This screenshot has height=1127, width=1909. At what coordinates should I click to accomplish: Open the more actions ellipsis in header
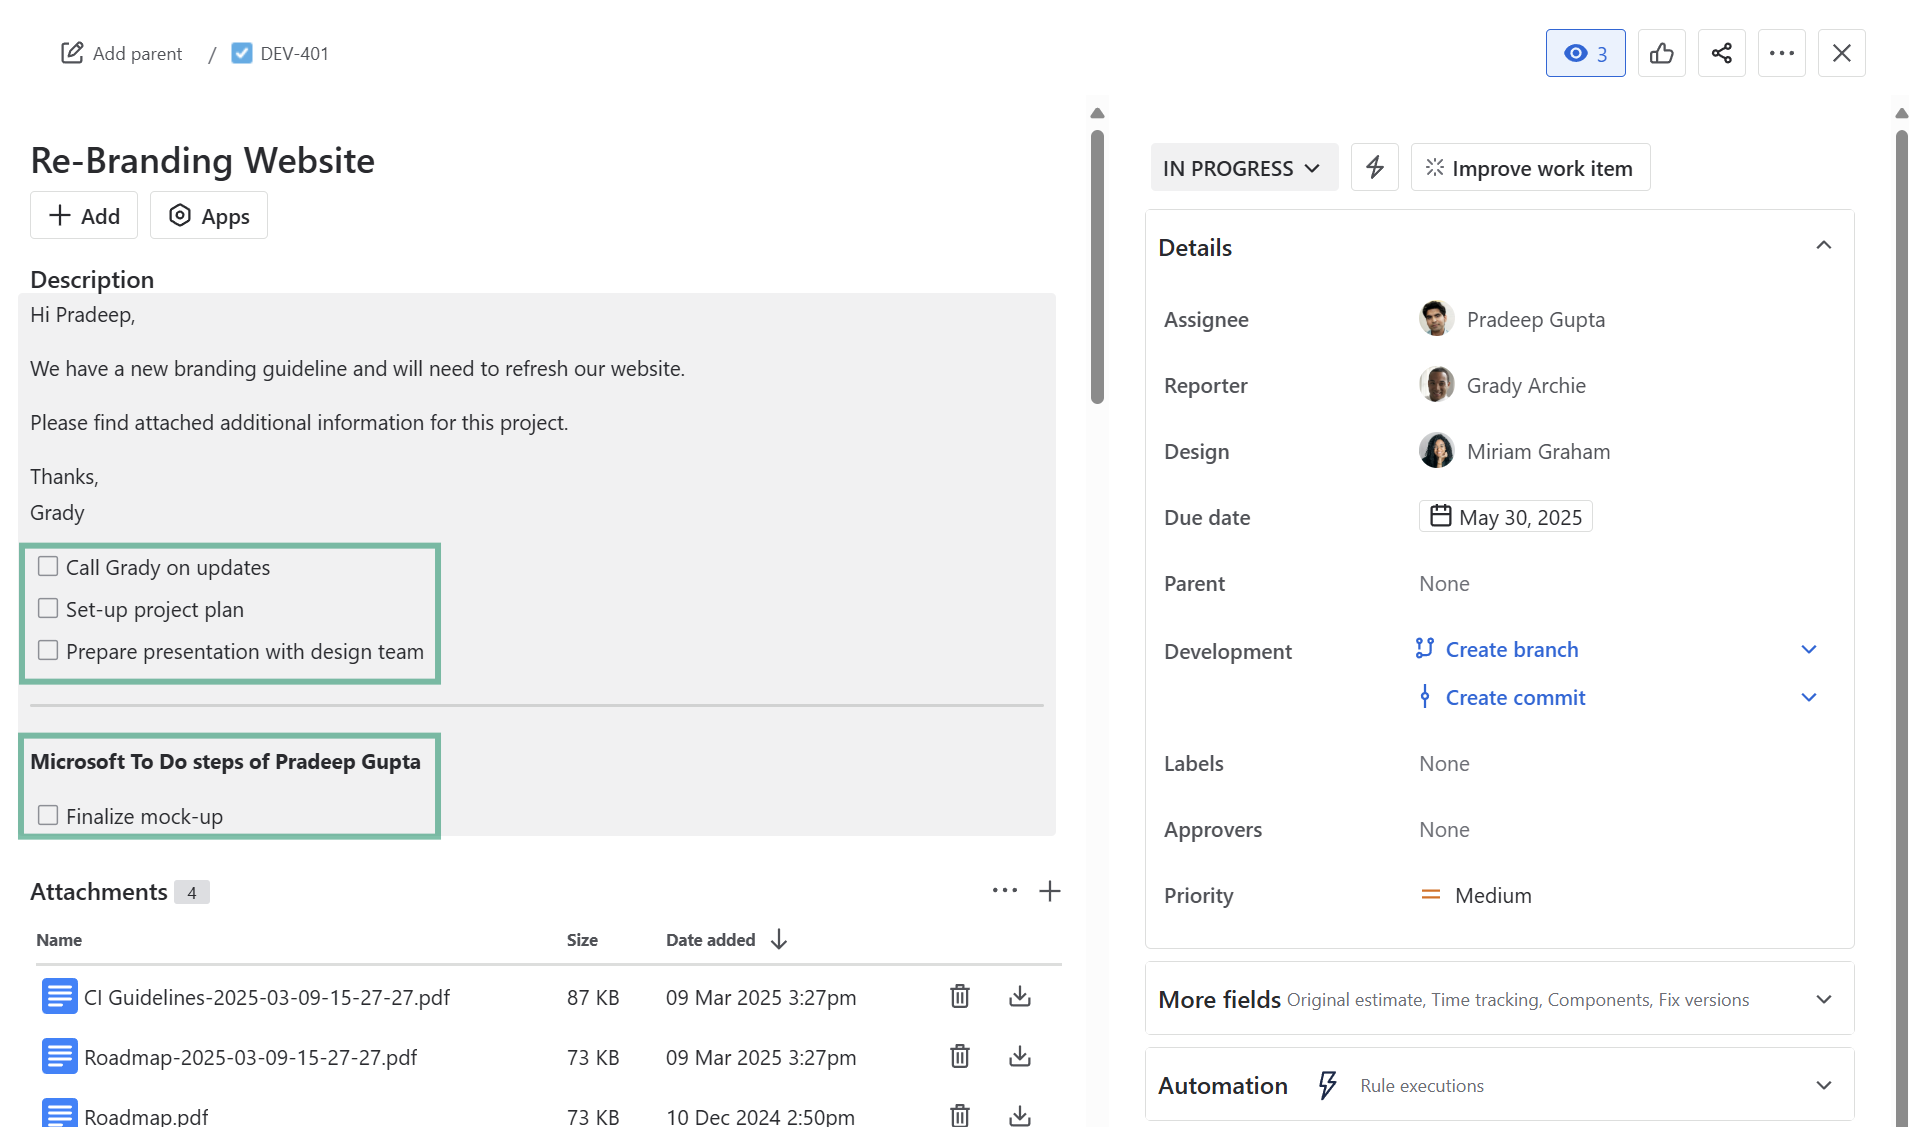[x=1781, y=53]
